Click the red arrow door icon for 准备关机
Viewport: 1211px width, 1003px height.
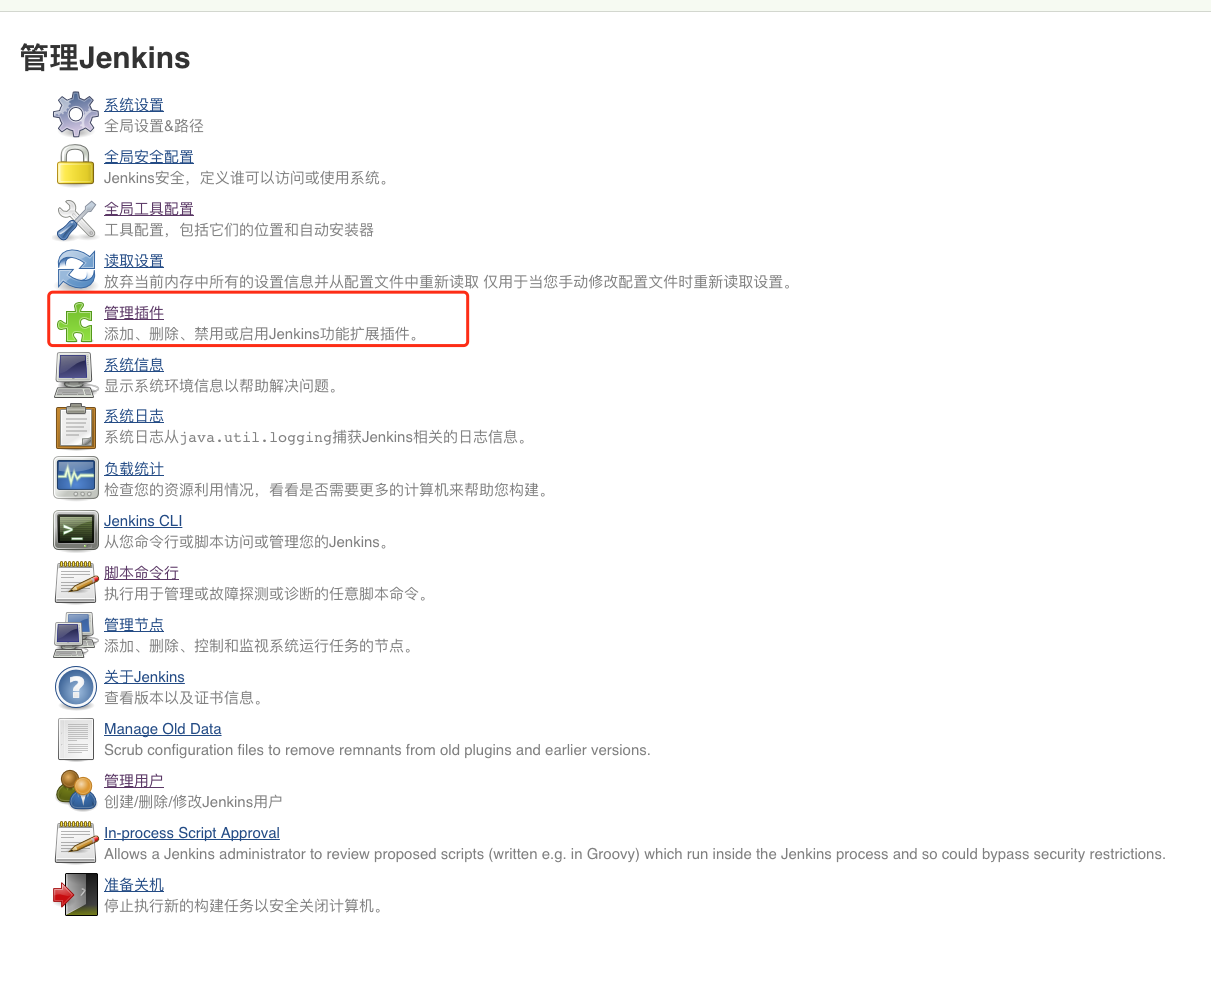tap(76, 894)
